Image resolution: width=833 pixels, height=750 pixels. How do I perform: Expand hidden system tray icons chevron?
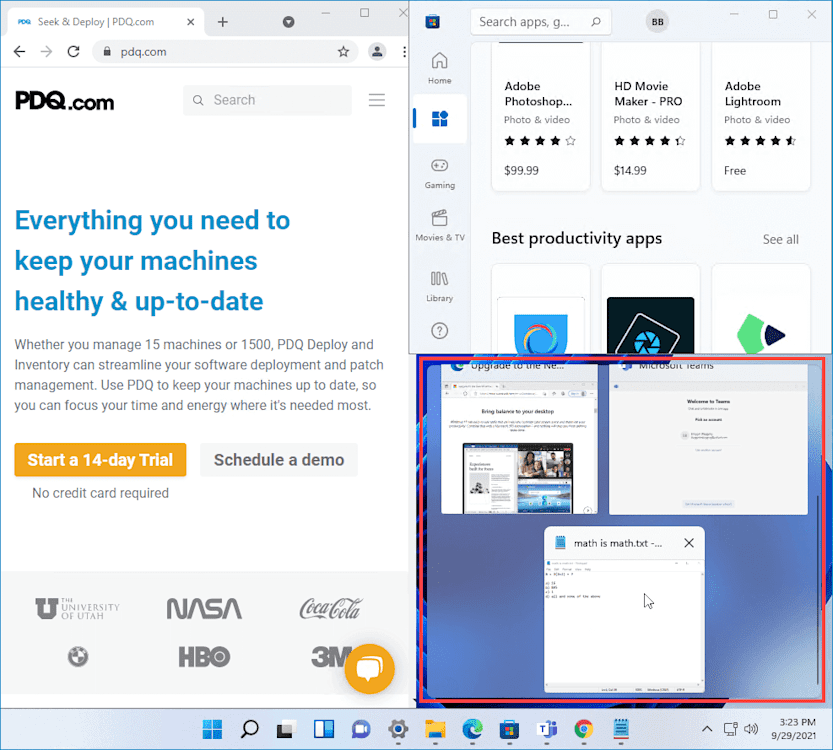tap(707, 729)
